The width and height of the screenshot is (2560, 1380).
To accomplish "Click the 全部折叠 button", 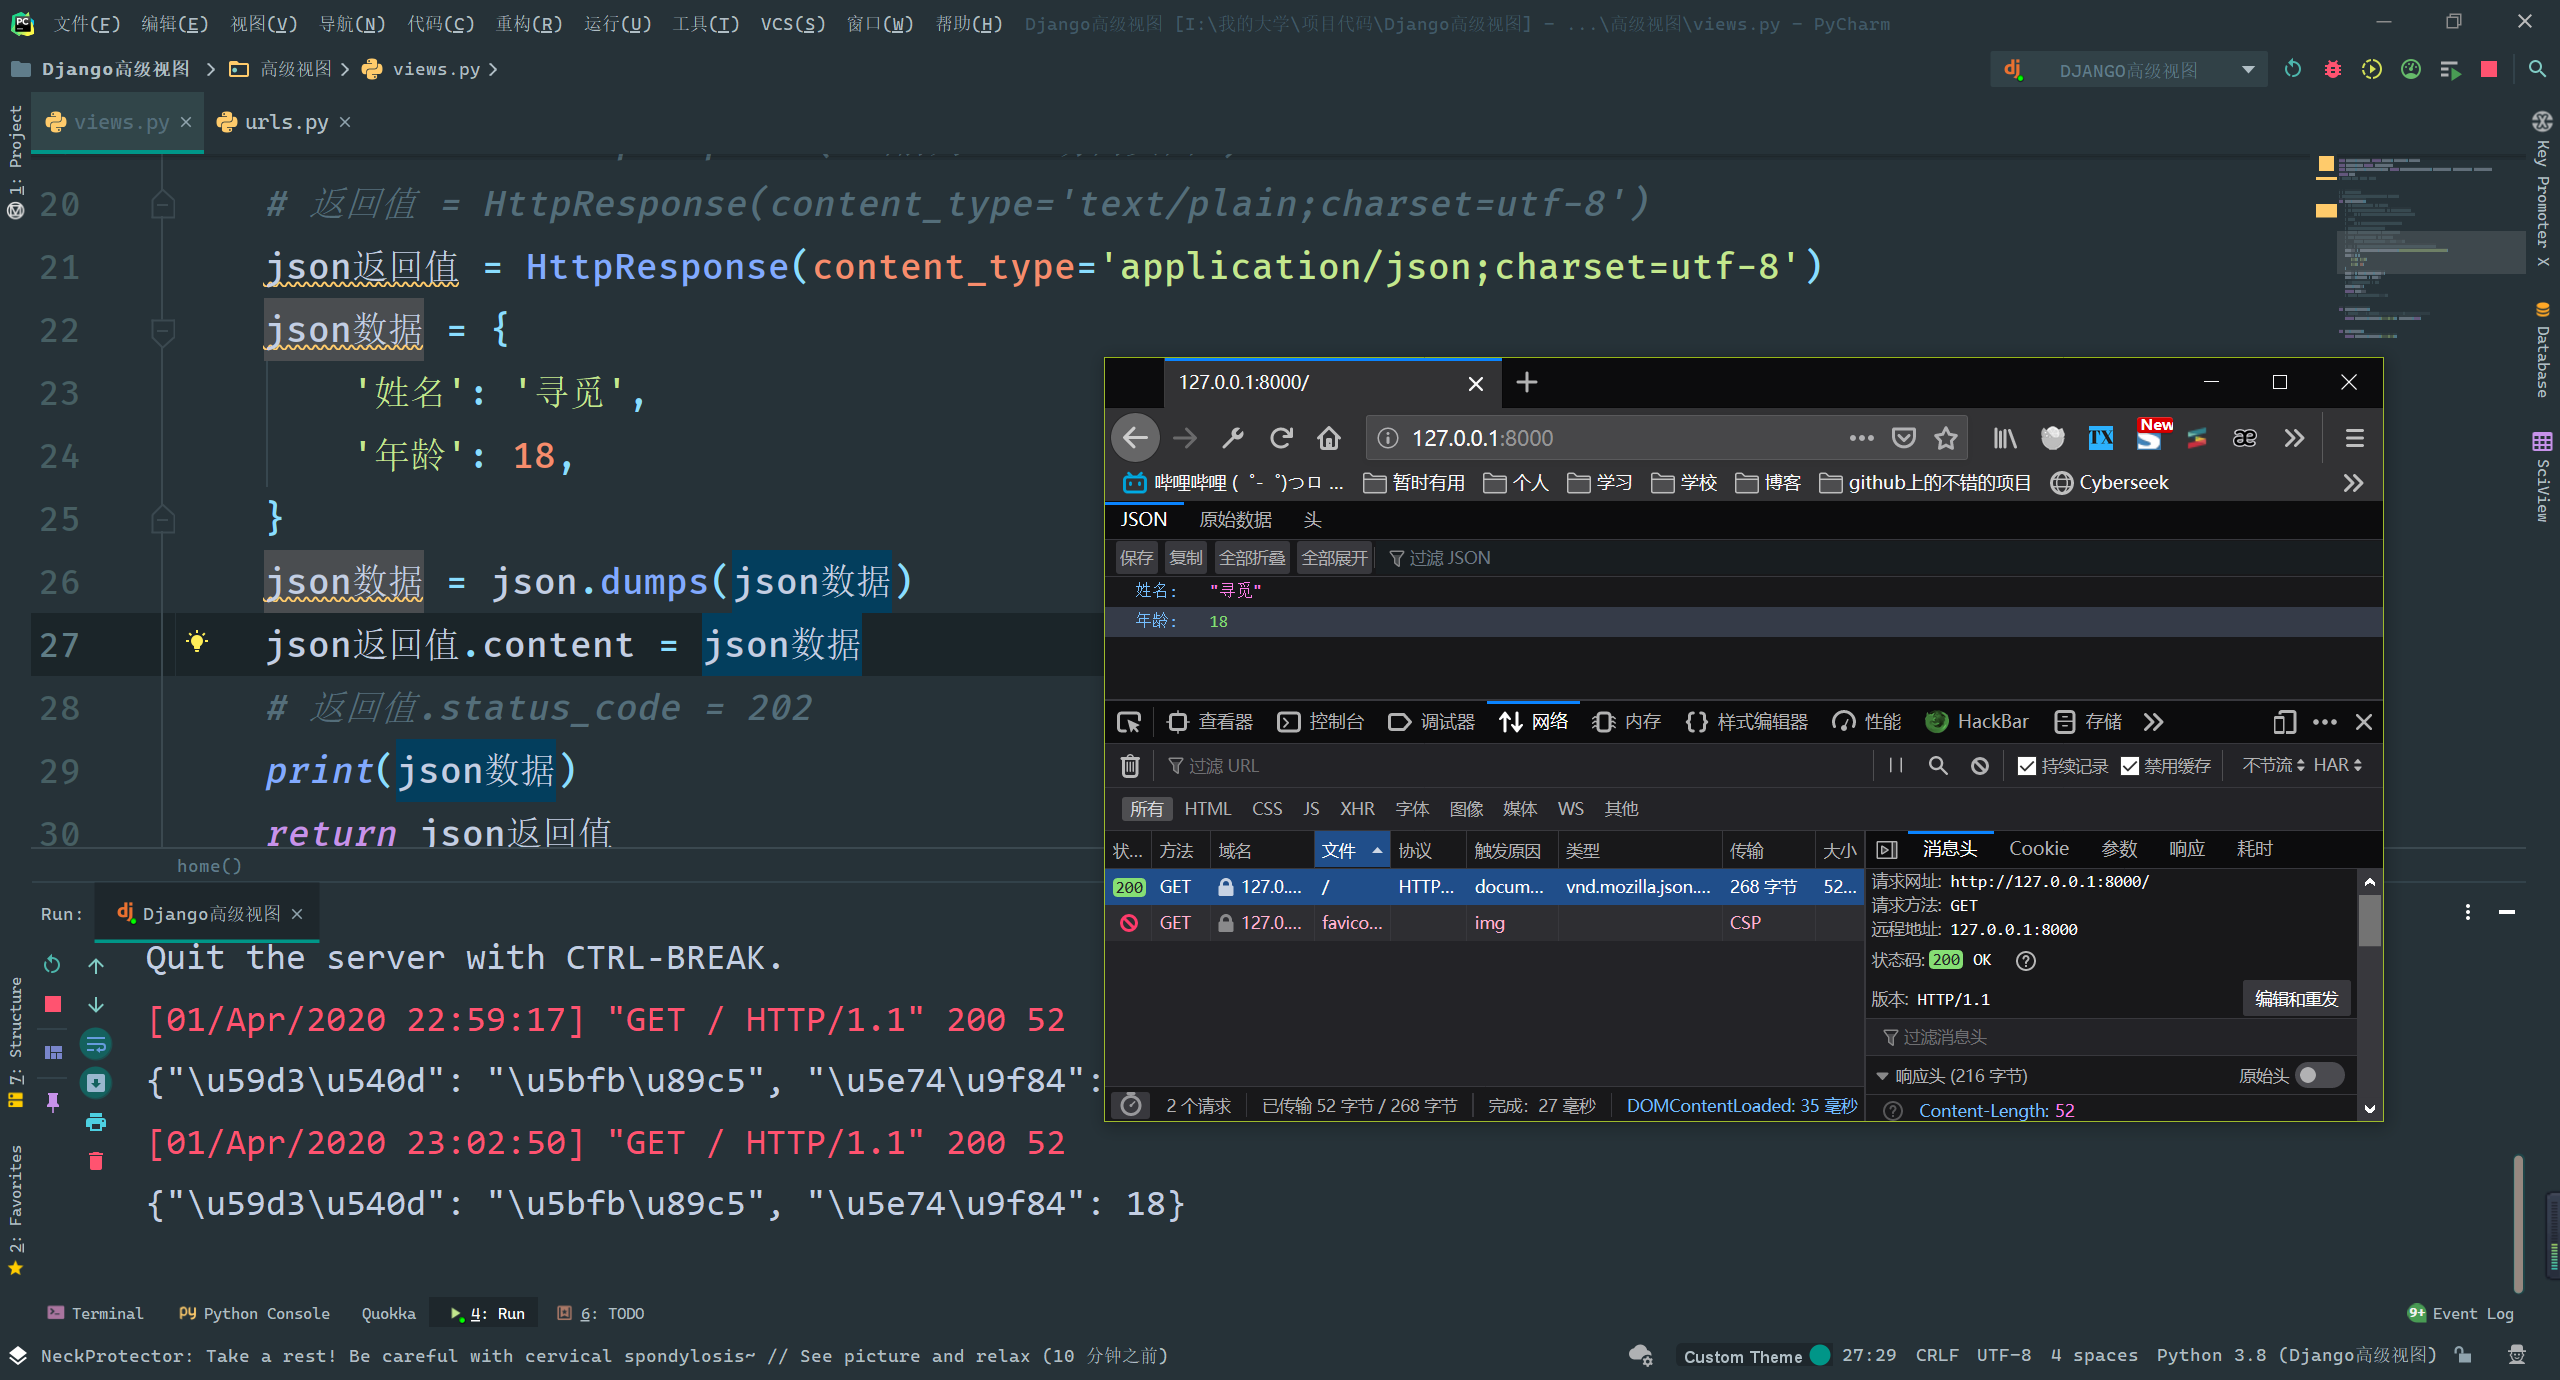I will (x=1251, y=558).
